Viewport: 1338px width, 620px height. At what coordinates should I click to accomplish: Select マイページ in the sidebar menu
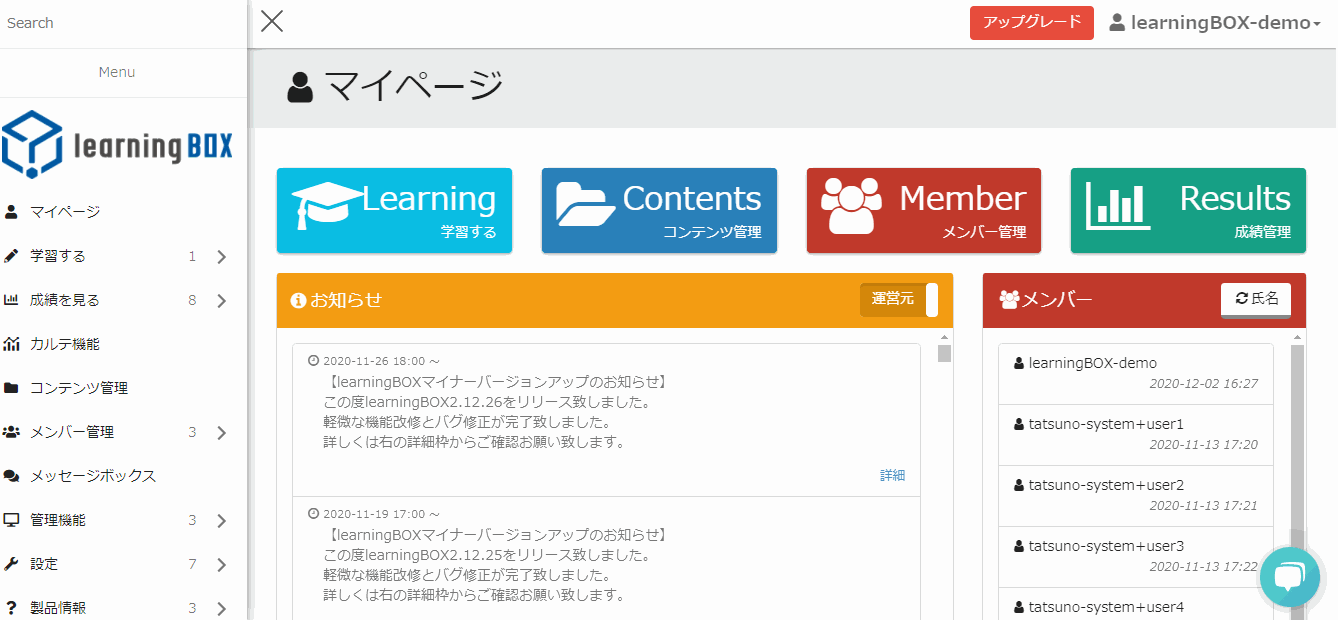(x=64, y=212)
